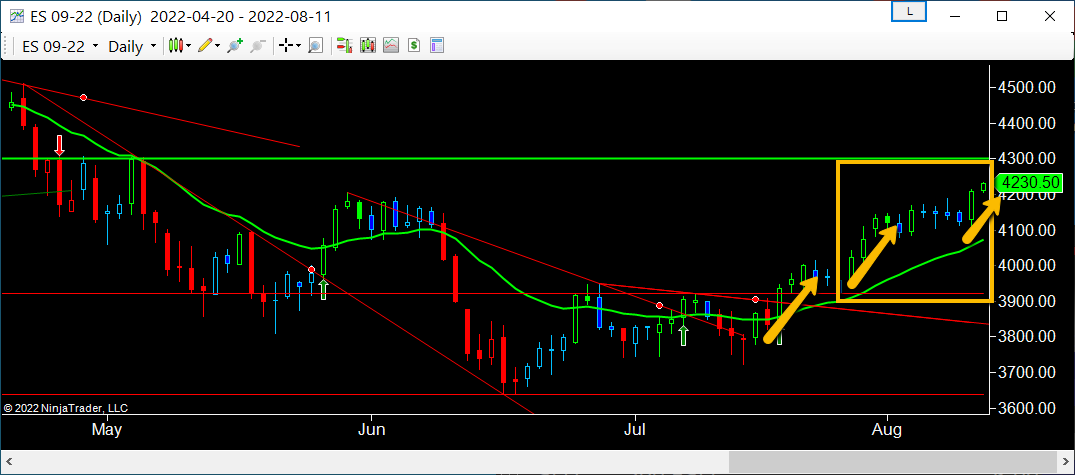Click the 4000.00 price axis label
Viewport: 1075px width, 475px height.
tap(1029, 265)
